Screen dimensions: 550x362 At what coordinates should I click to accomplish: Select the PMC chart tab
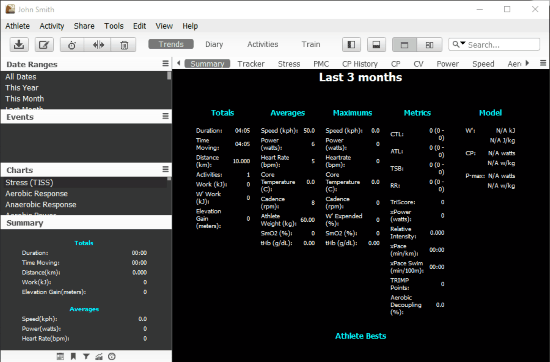(x=321, y=64)
